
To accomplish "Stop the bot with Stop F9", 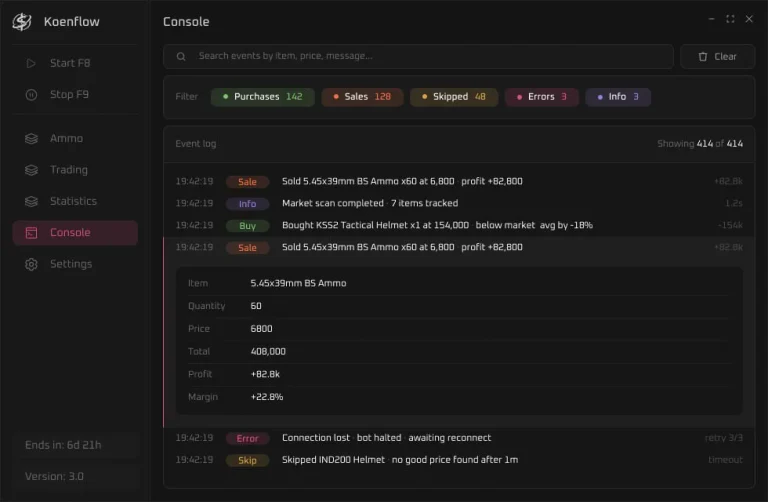I will 75,95.
